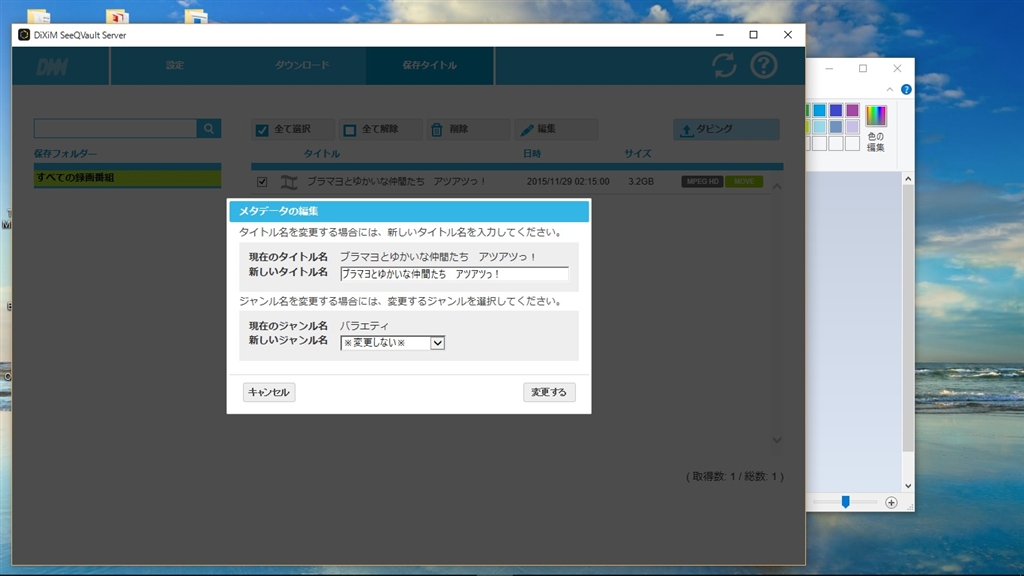This screenshot has width=1024, height=576.
Task: Switch to the 設定 tab
Action: point(174,65)
